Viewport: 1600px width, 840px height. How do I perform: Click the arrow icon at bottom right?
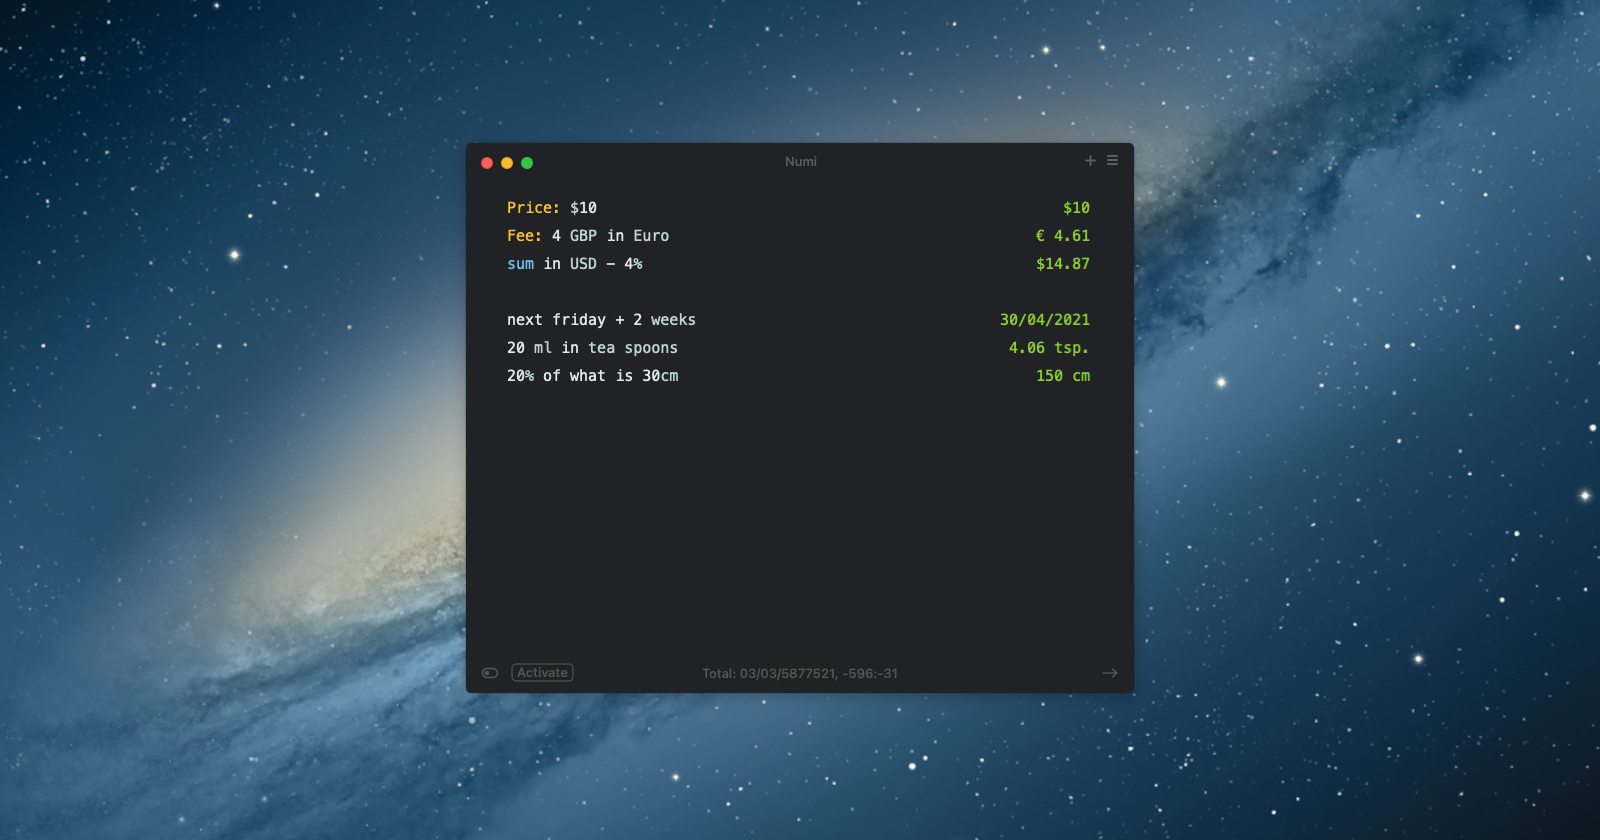tap(1110, 673)
